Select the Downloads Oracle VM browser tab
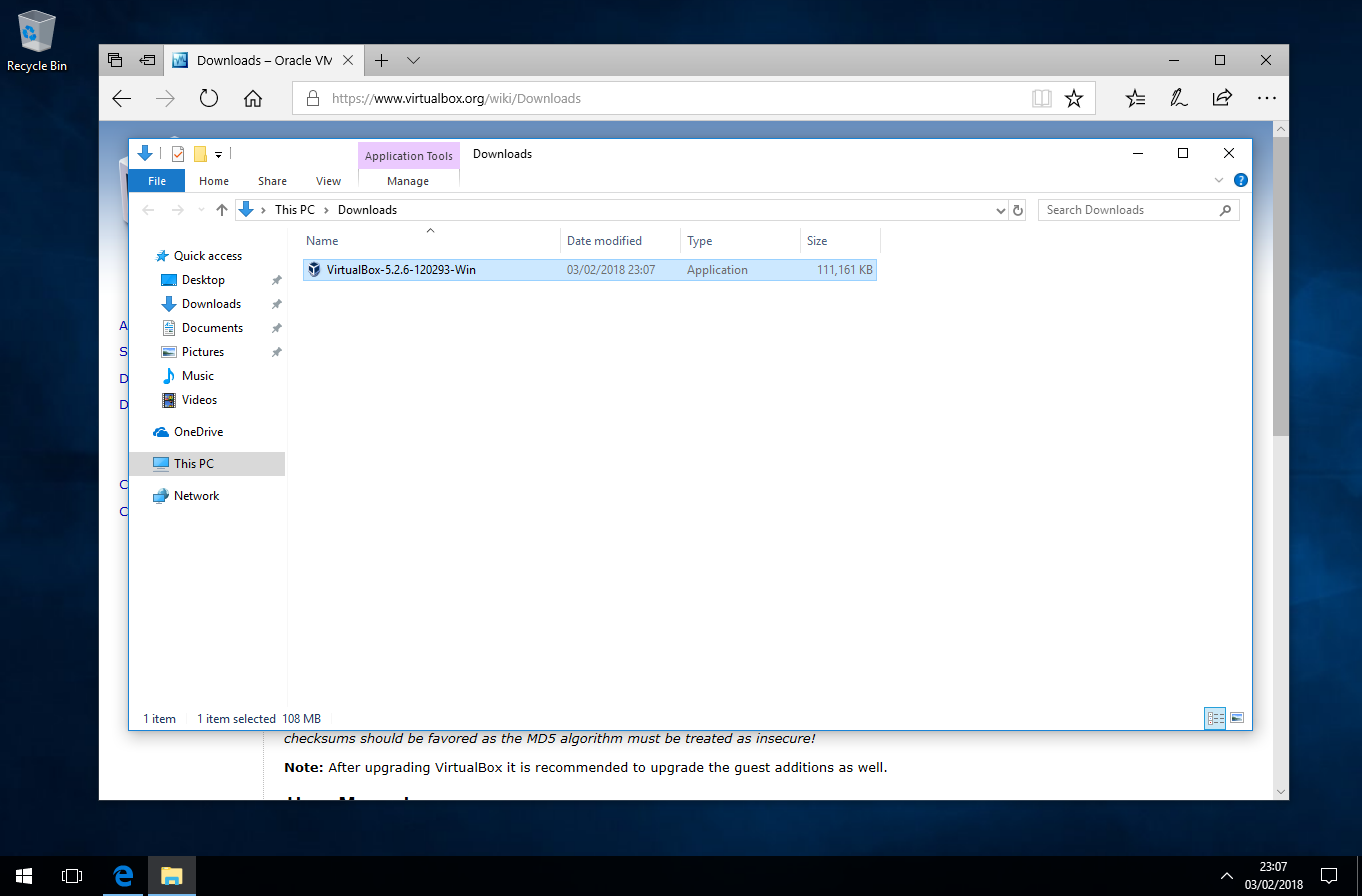 click(263, 60)
